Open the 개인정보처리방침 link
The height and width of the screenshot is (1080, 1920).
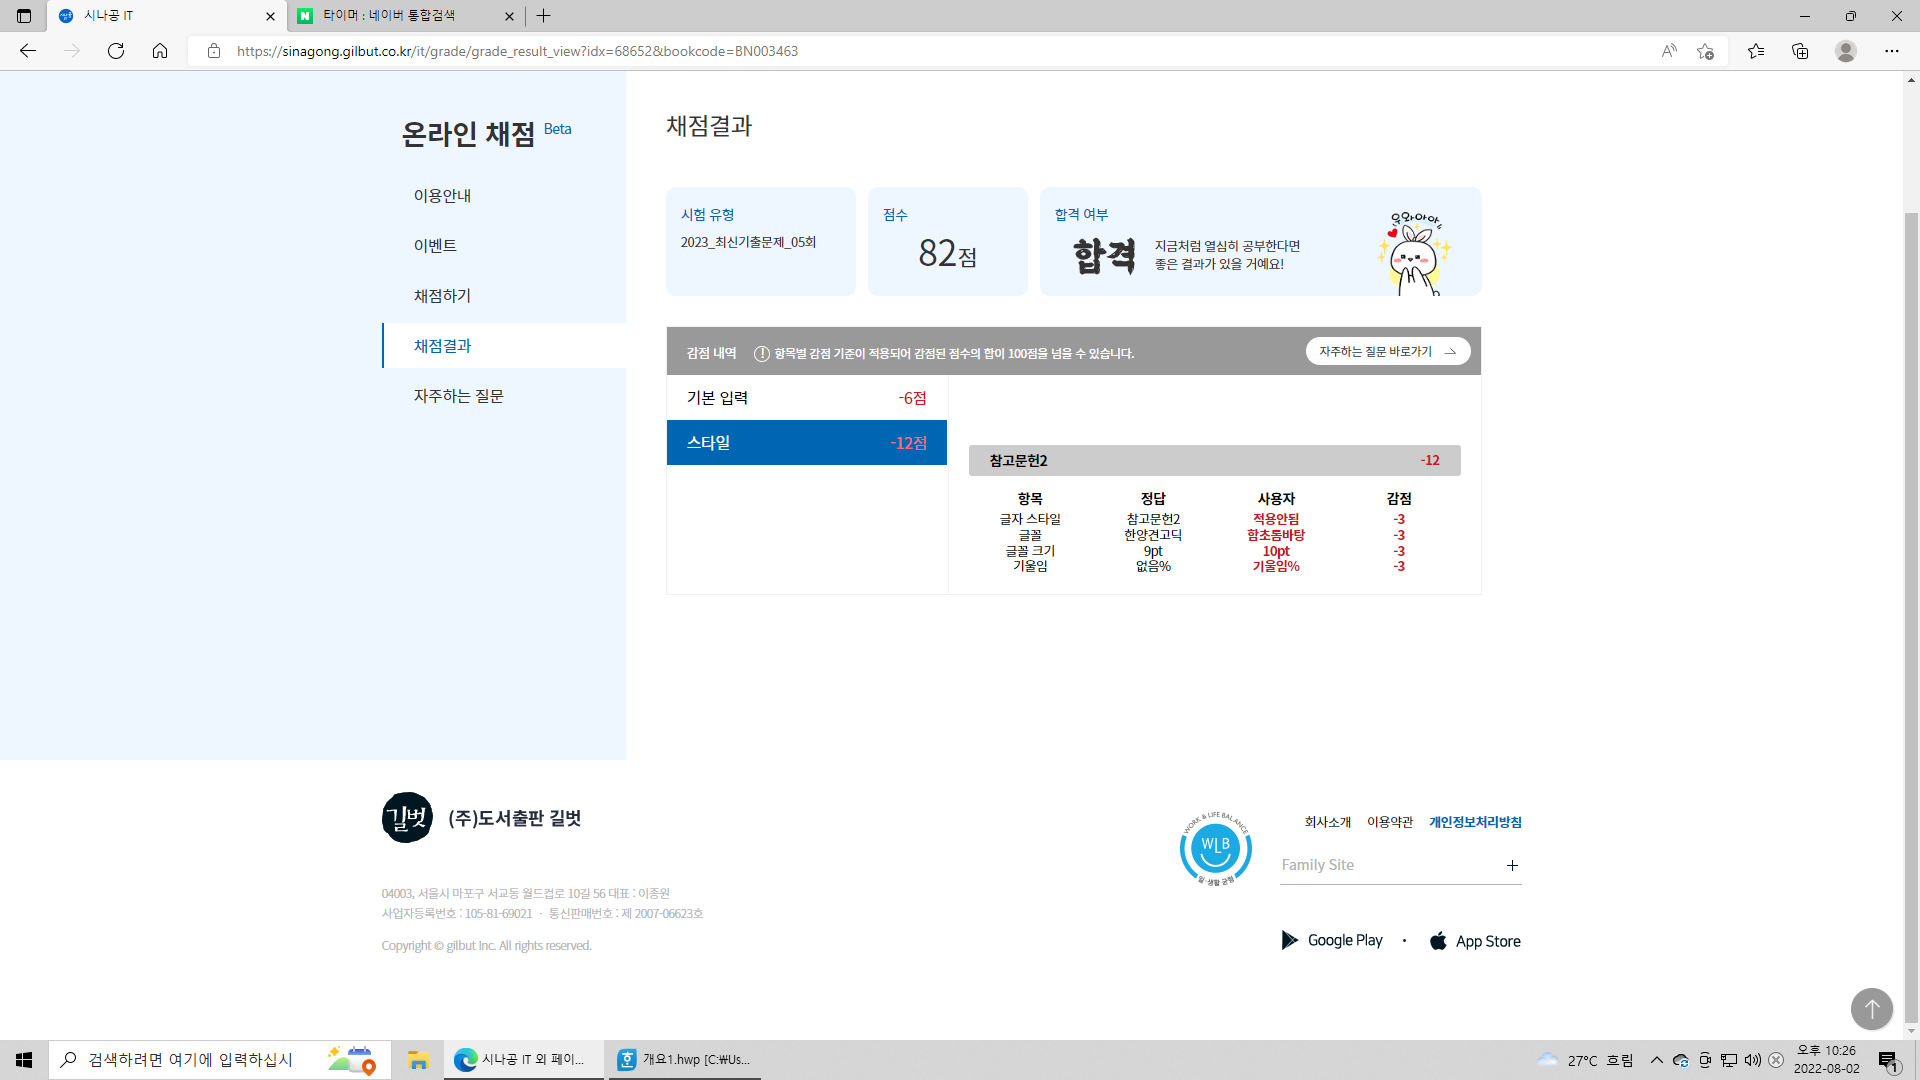[1475, 822]
